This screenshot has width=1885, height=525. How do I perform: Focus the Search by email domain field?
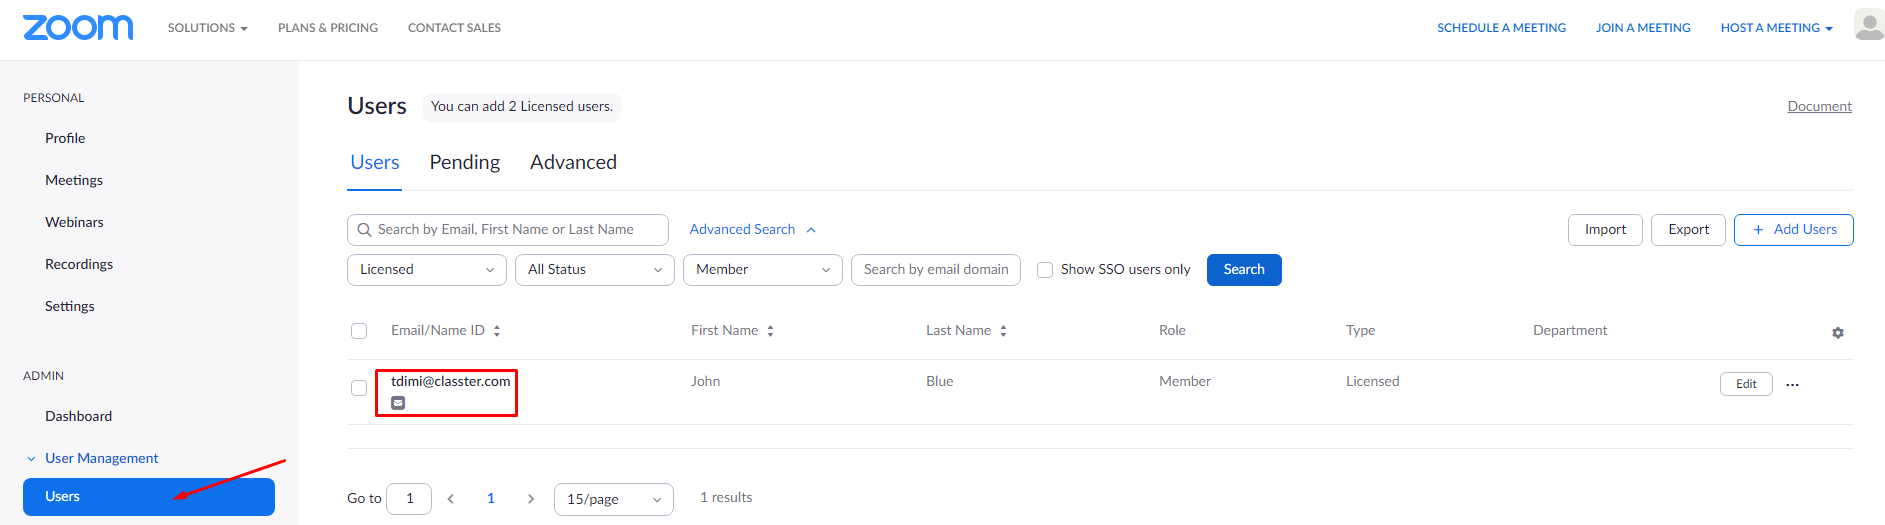point(936,270)
